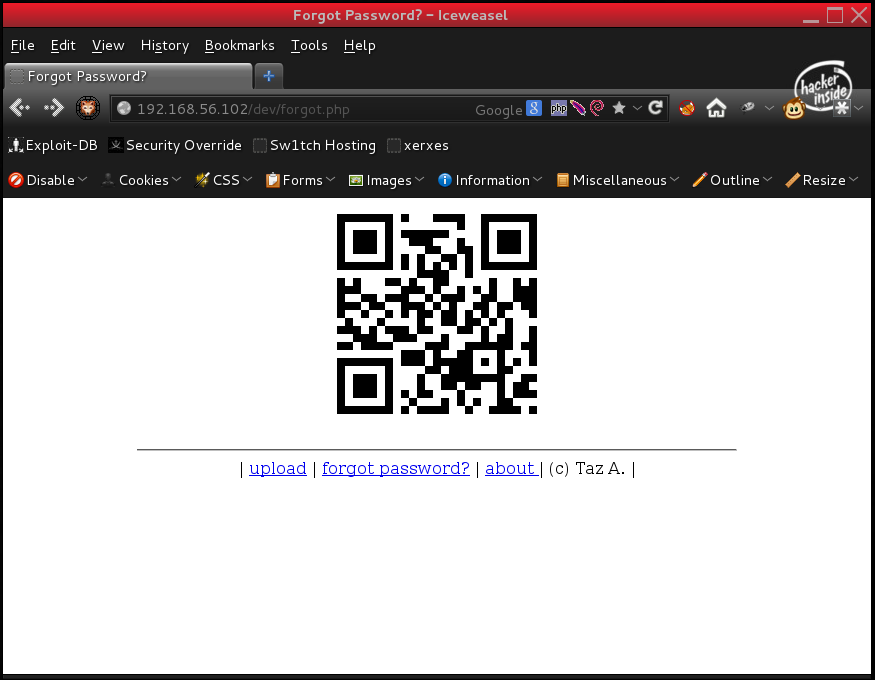Click the CSS wand icon

coord(201,180)
